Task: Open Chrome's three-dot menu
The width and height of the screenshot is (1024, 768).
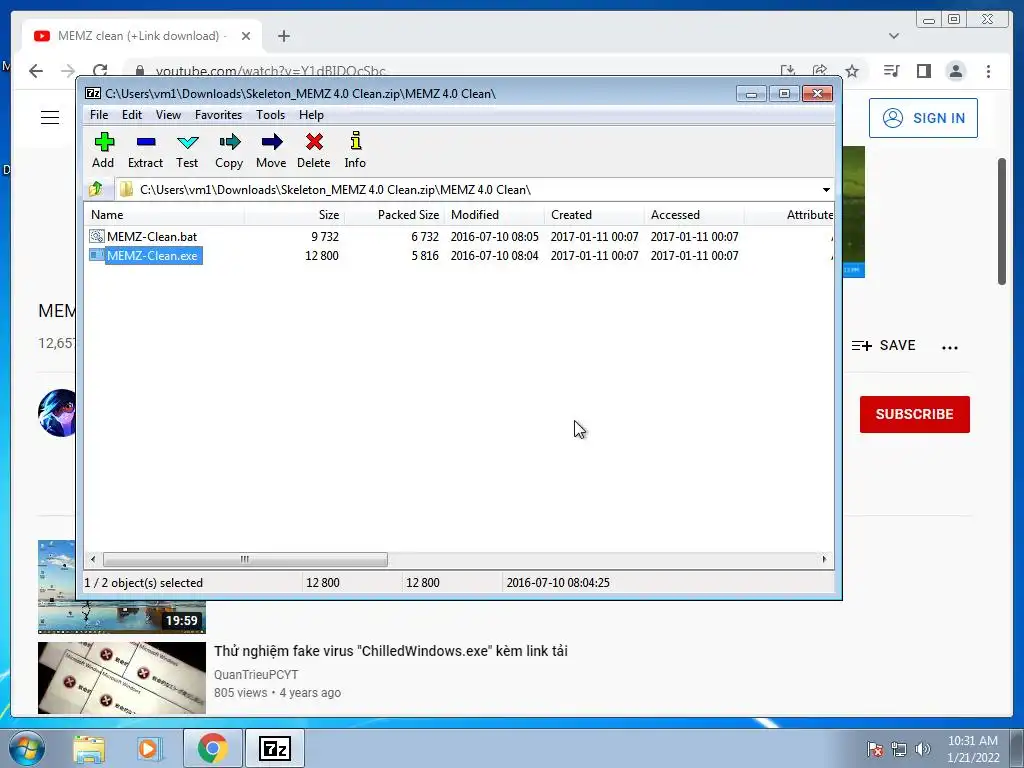Action: point(988,71)
